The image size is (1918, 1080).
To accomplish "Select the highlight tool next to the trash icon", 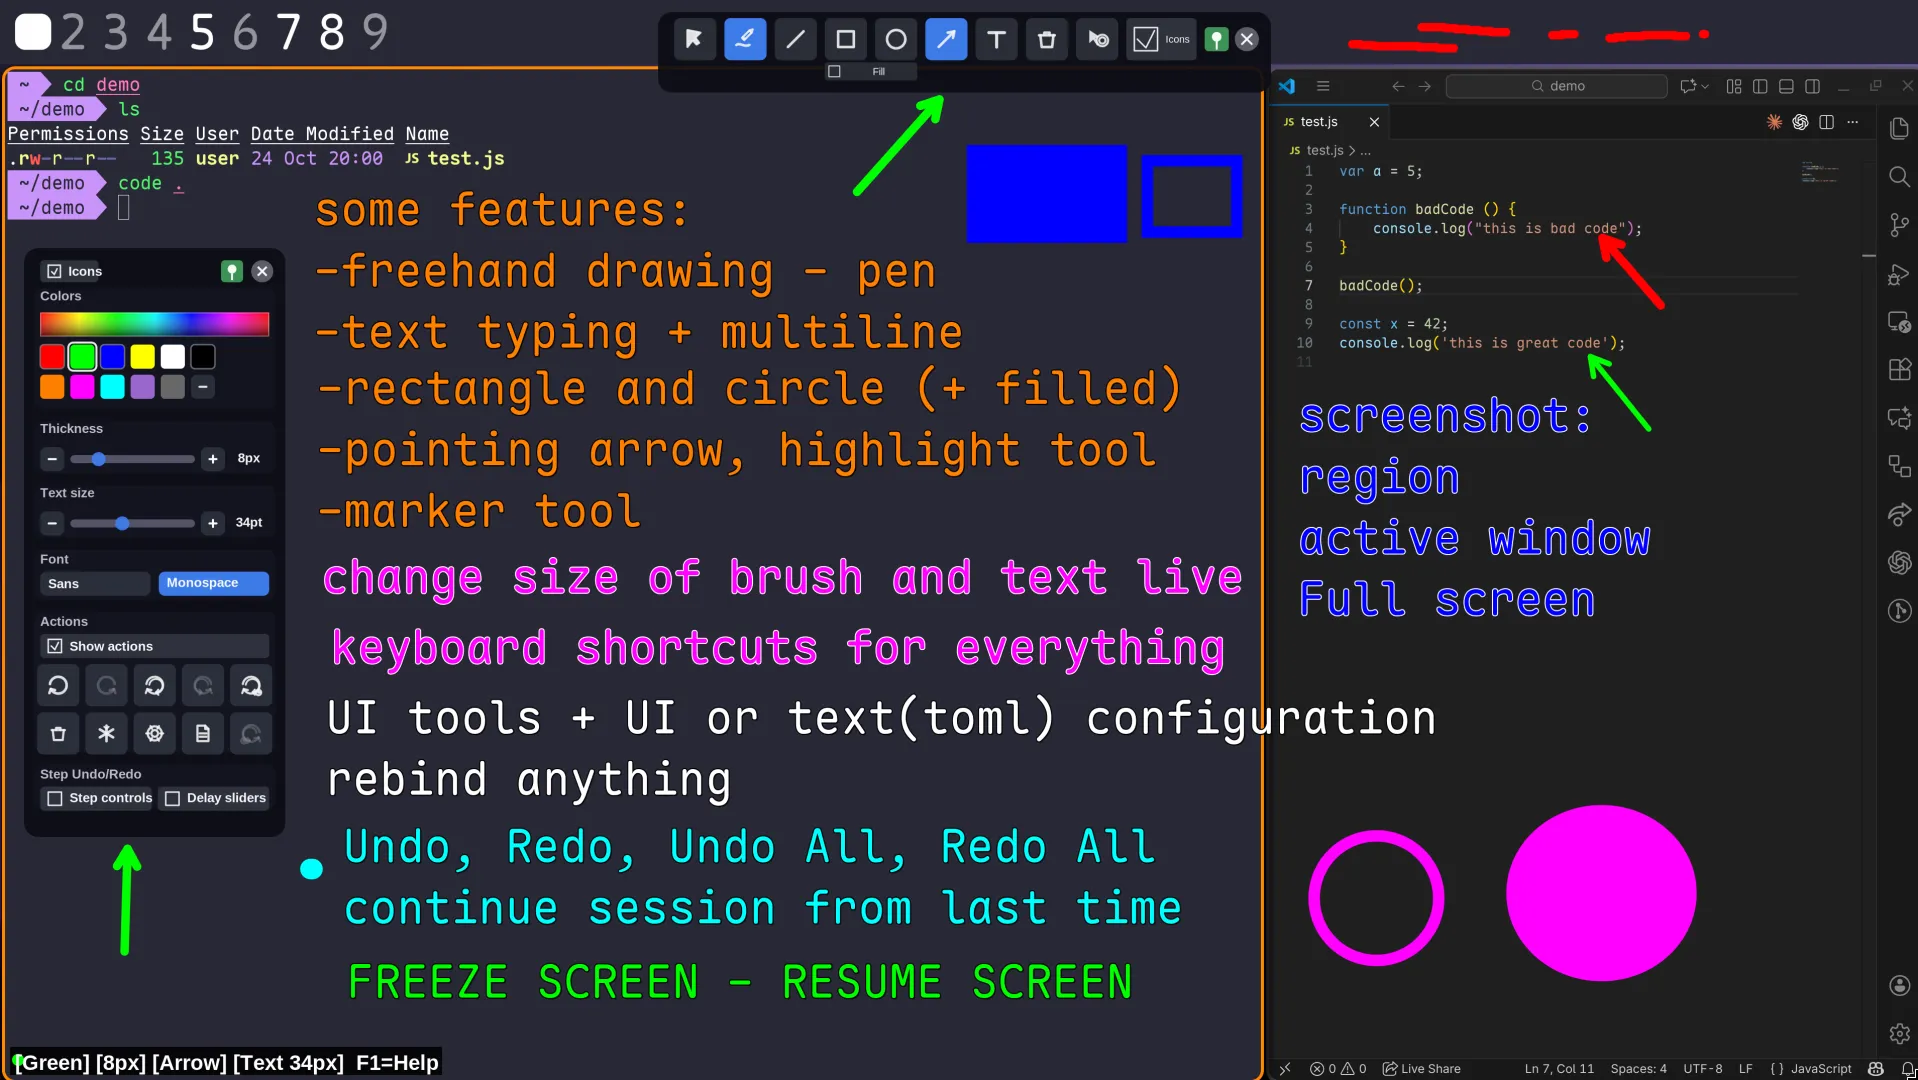I will pyautogui.click(x=1096, y=39).
